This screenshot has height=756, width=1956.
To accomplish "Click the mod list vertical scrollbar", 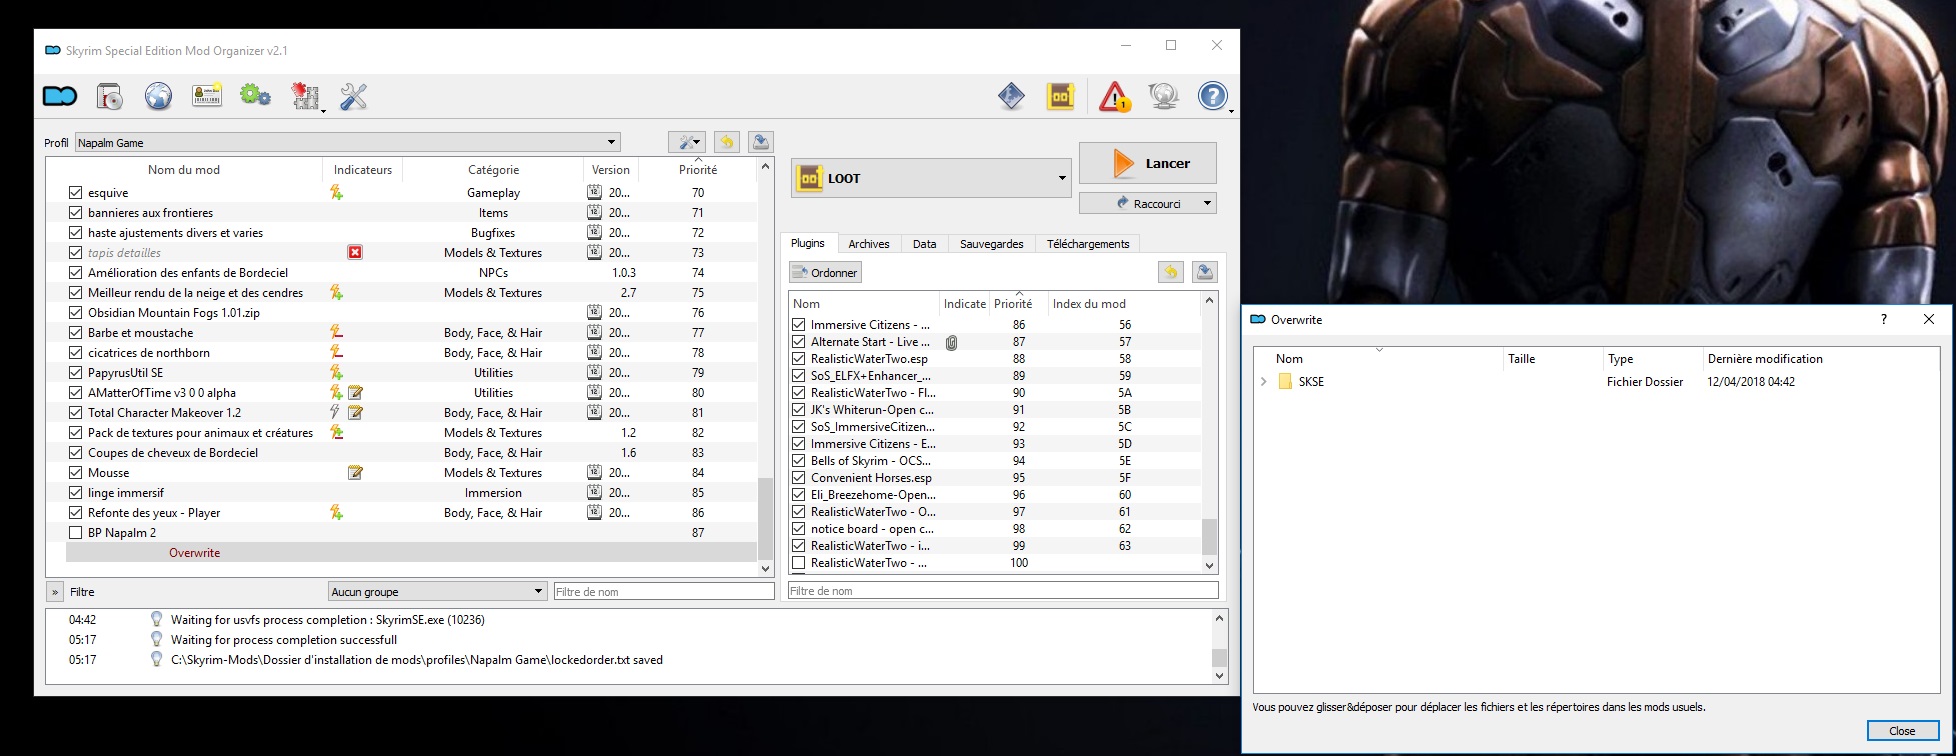I will tap(766, 518).
